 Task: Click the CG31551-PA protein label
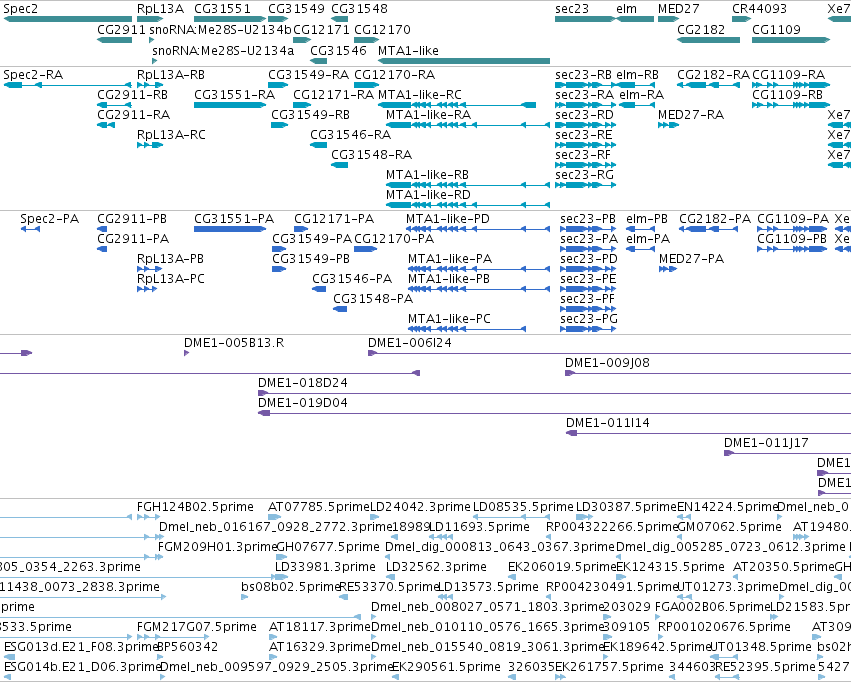coord(234,219)
